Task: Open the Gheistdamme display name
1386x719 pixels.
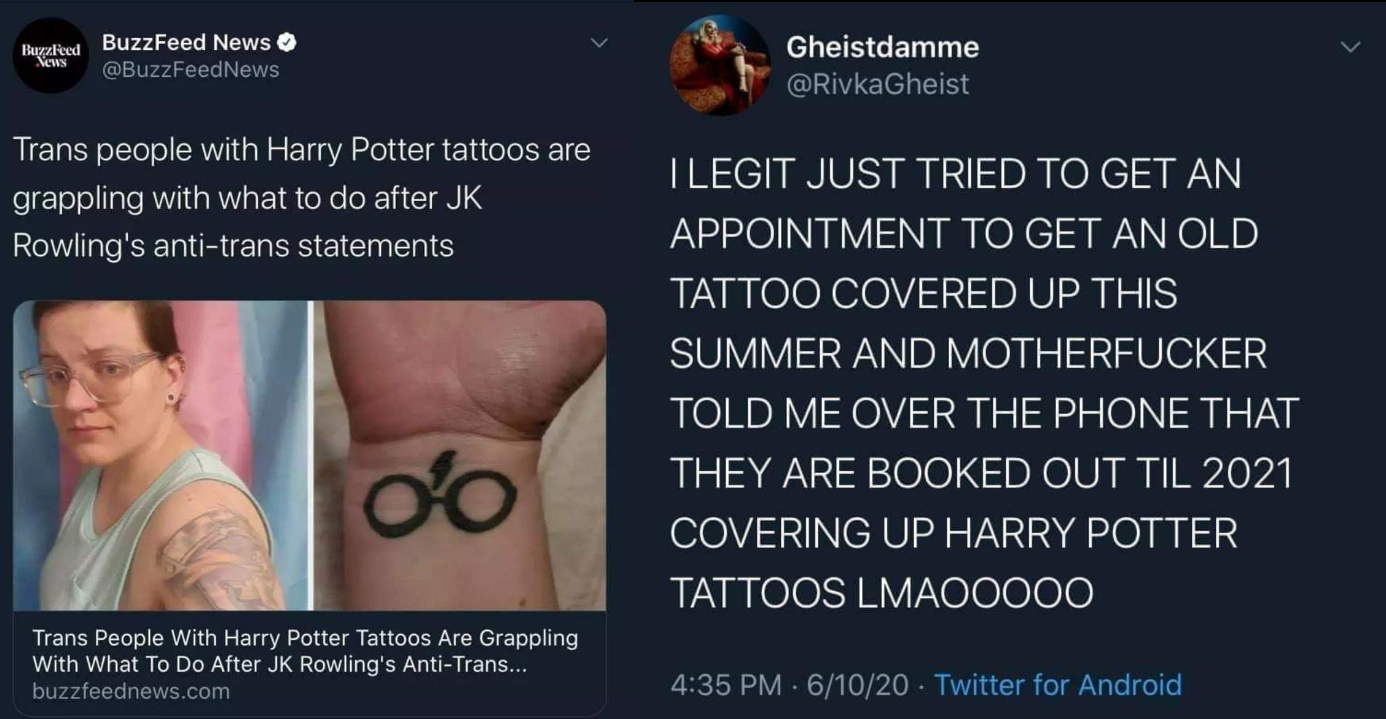Action: click(x=883, y=47)
